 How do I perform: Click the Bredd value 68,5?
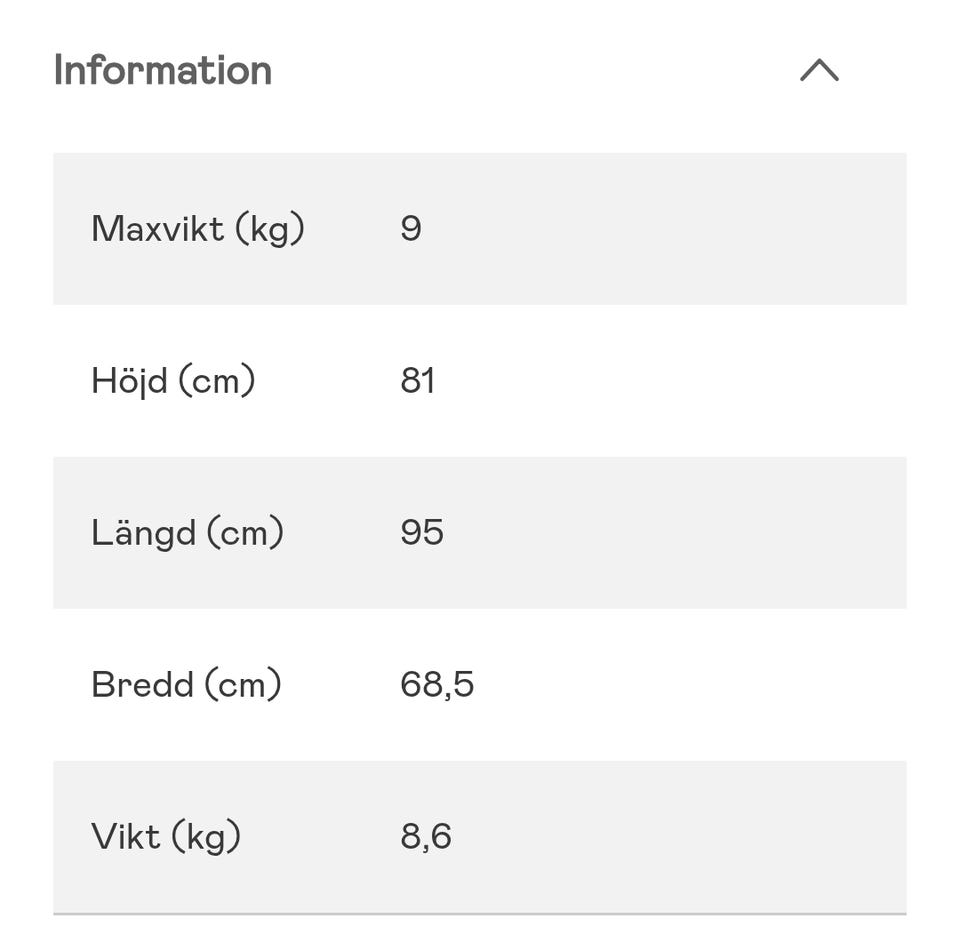[x=437, y=685]
